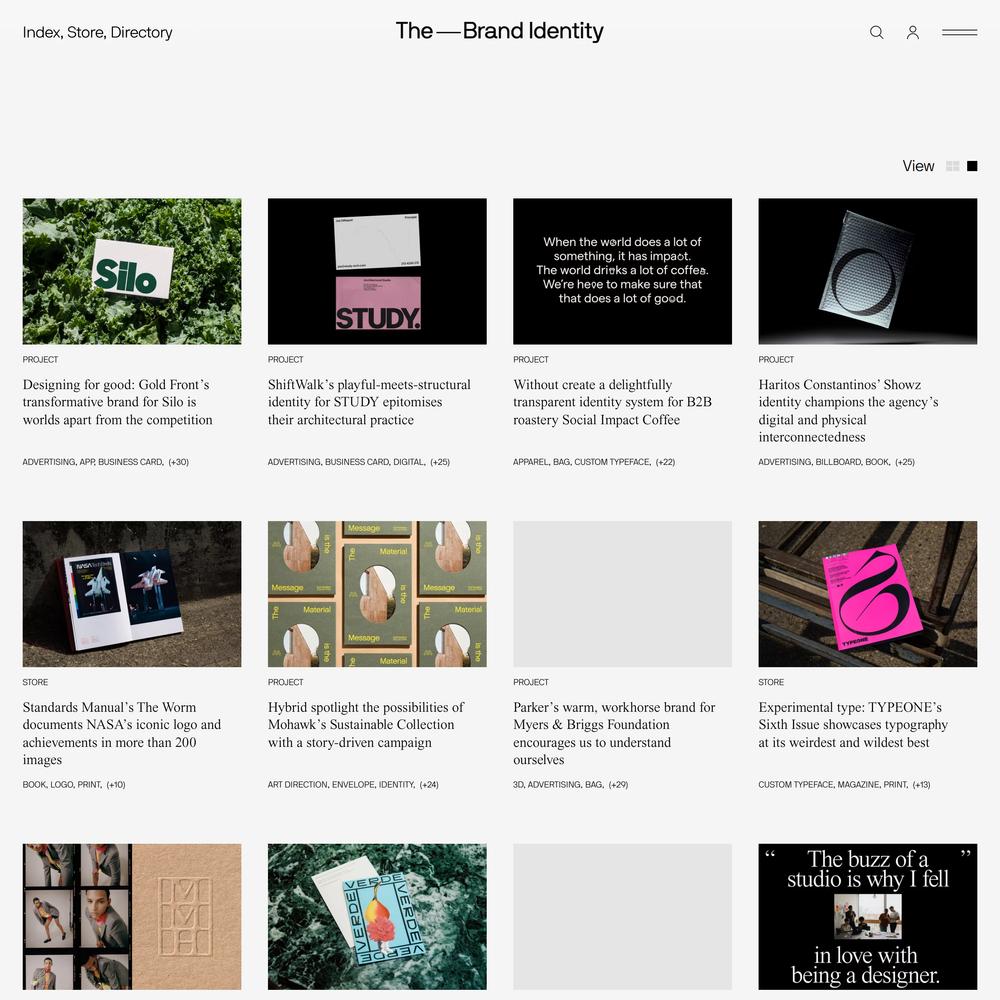Expand (+25) tags under STUDY article
This screenshot has width=1000, height=1000.
click(440, 462)
